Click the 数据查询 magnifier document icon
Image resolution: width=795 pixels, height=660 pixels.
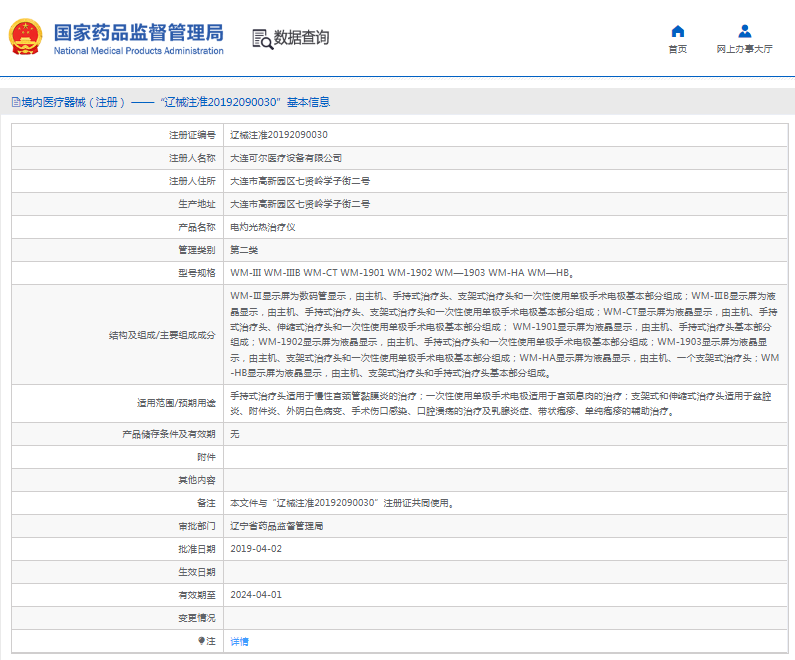[x=262, y=39]
